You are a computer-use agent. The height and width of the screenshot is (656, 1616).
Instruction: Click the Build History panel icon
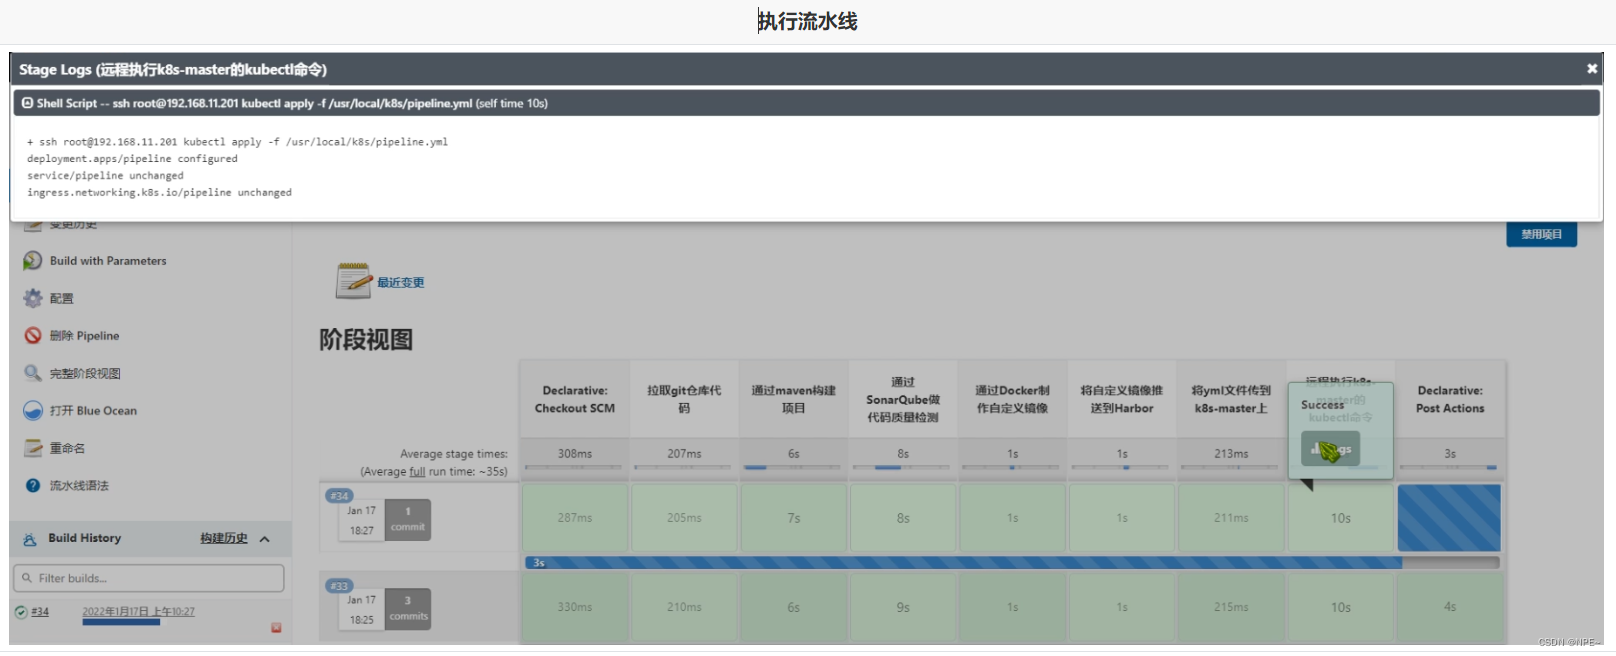tap(30, 539)
